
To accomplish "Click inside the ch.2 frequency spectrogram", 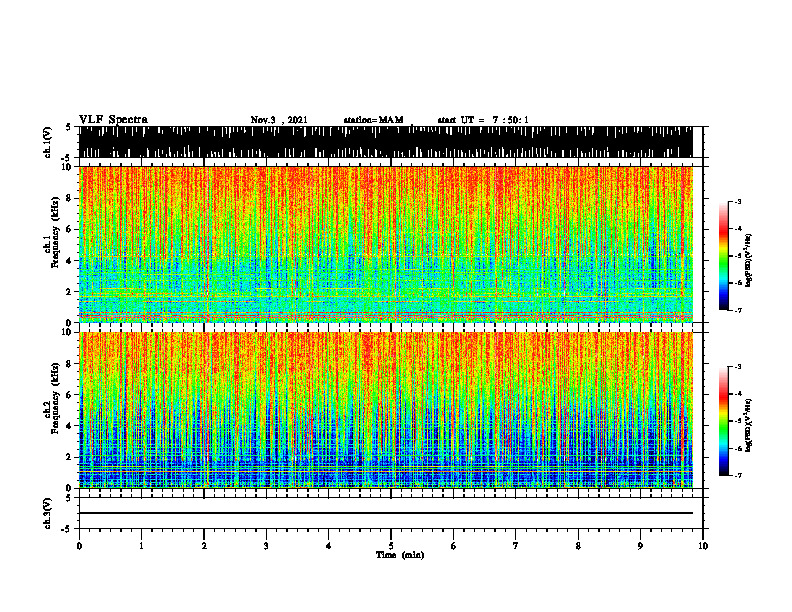I will click(x=386, y=410).
